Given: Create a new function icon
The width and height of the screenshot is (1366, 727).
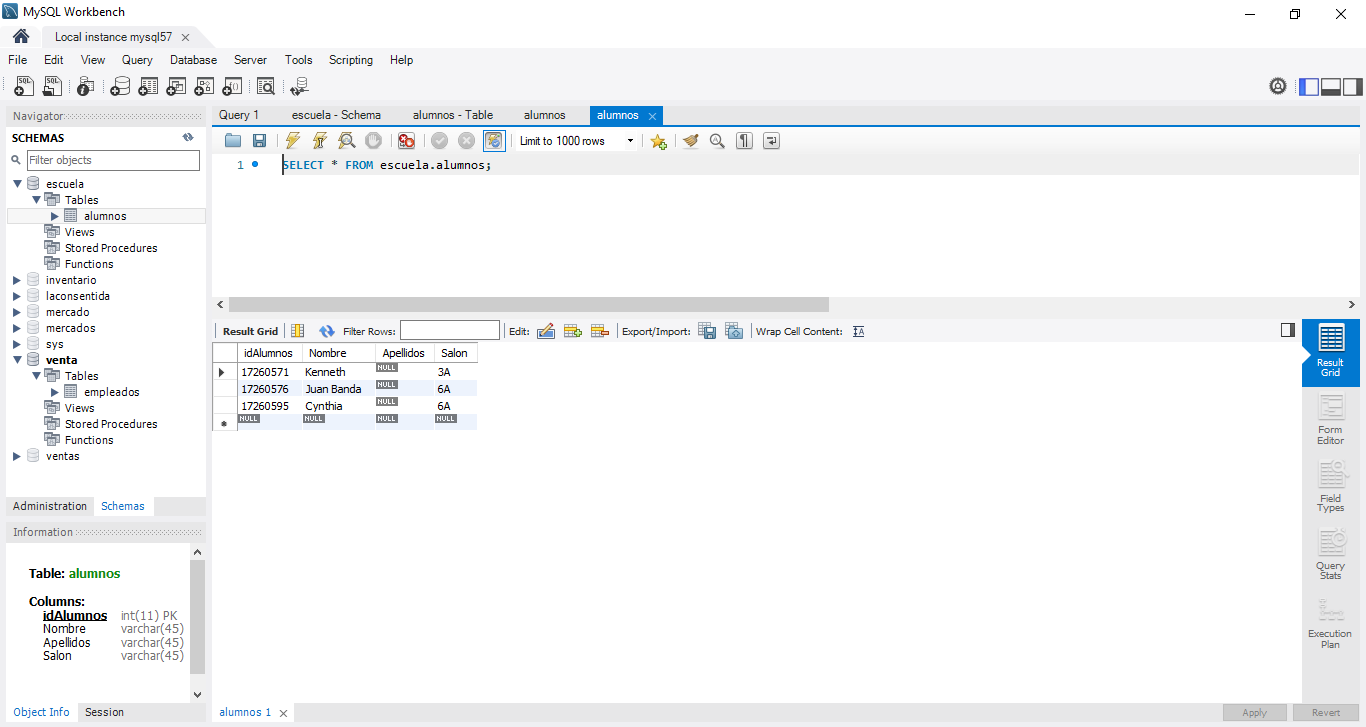Looking at the screenshot, I should click(232, 86).
